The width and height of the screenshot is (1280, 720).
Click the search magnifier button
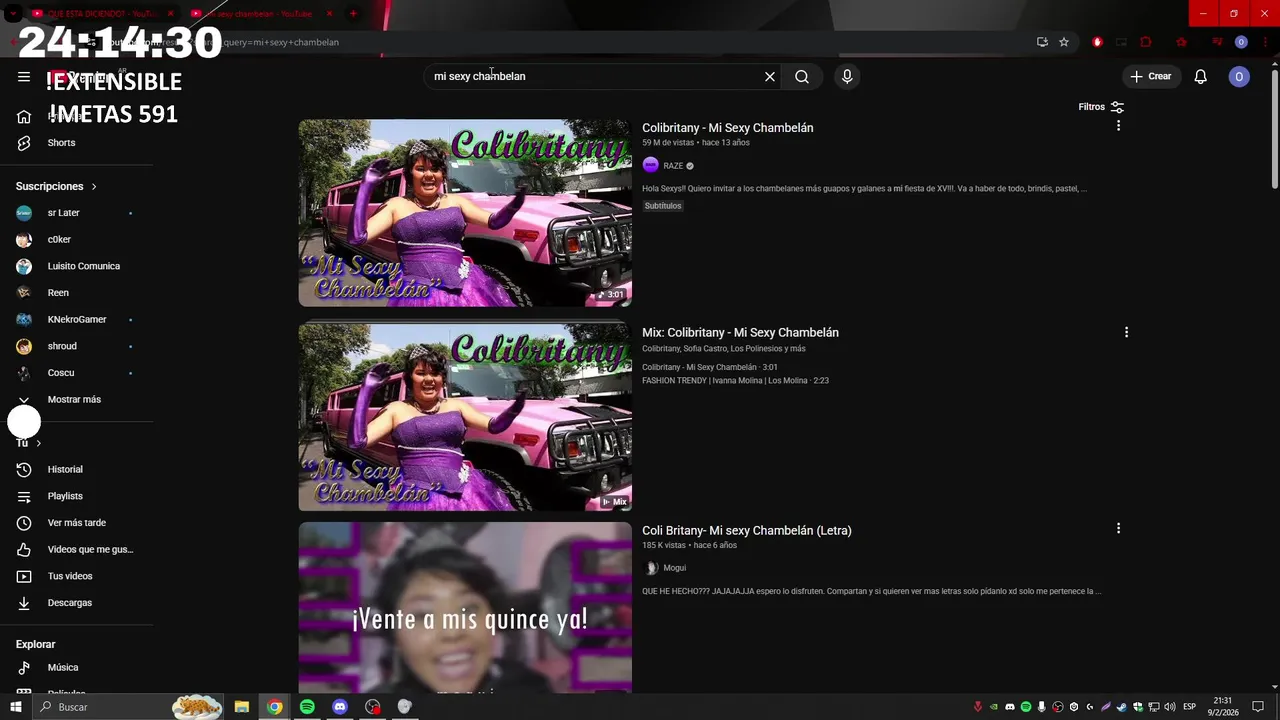tap(802, 76)
